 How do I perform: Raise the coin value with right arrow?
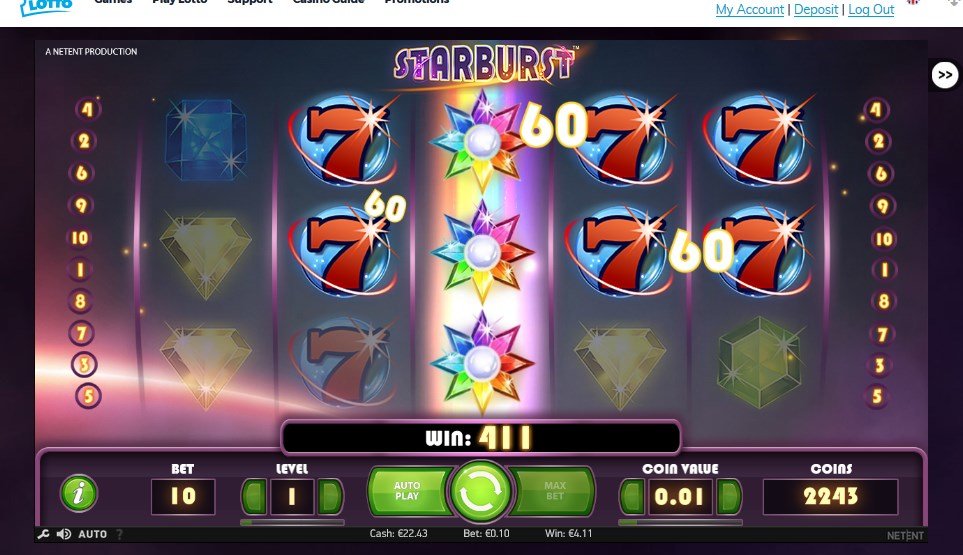pyautogui.click(x=729, y=496)
